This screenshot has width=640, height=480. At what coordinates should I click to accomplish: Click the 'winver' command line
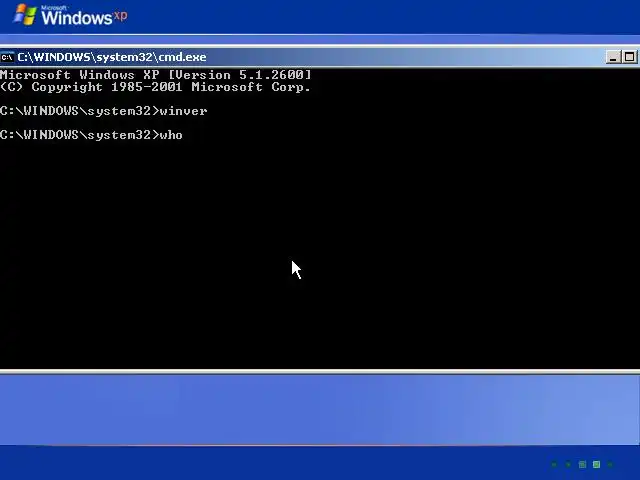click(104, 111)
